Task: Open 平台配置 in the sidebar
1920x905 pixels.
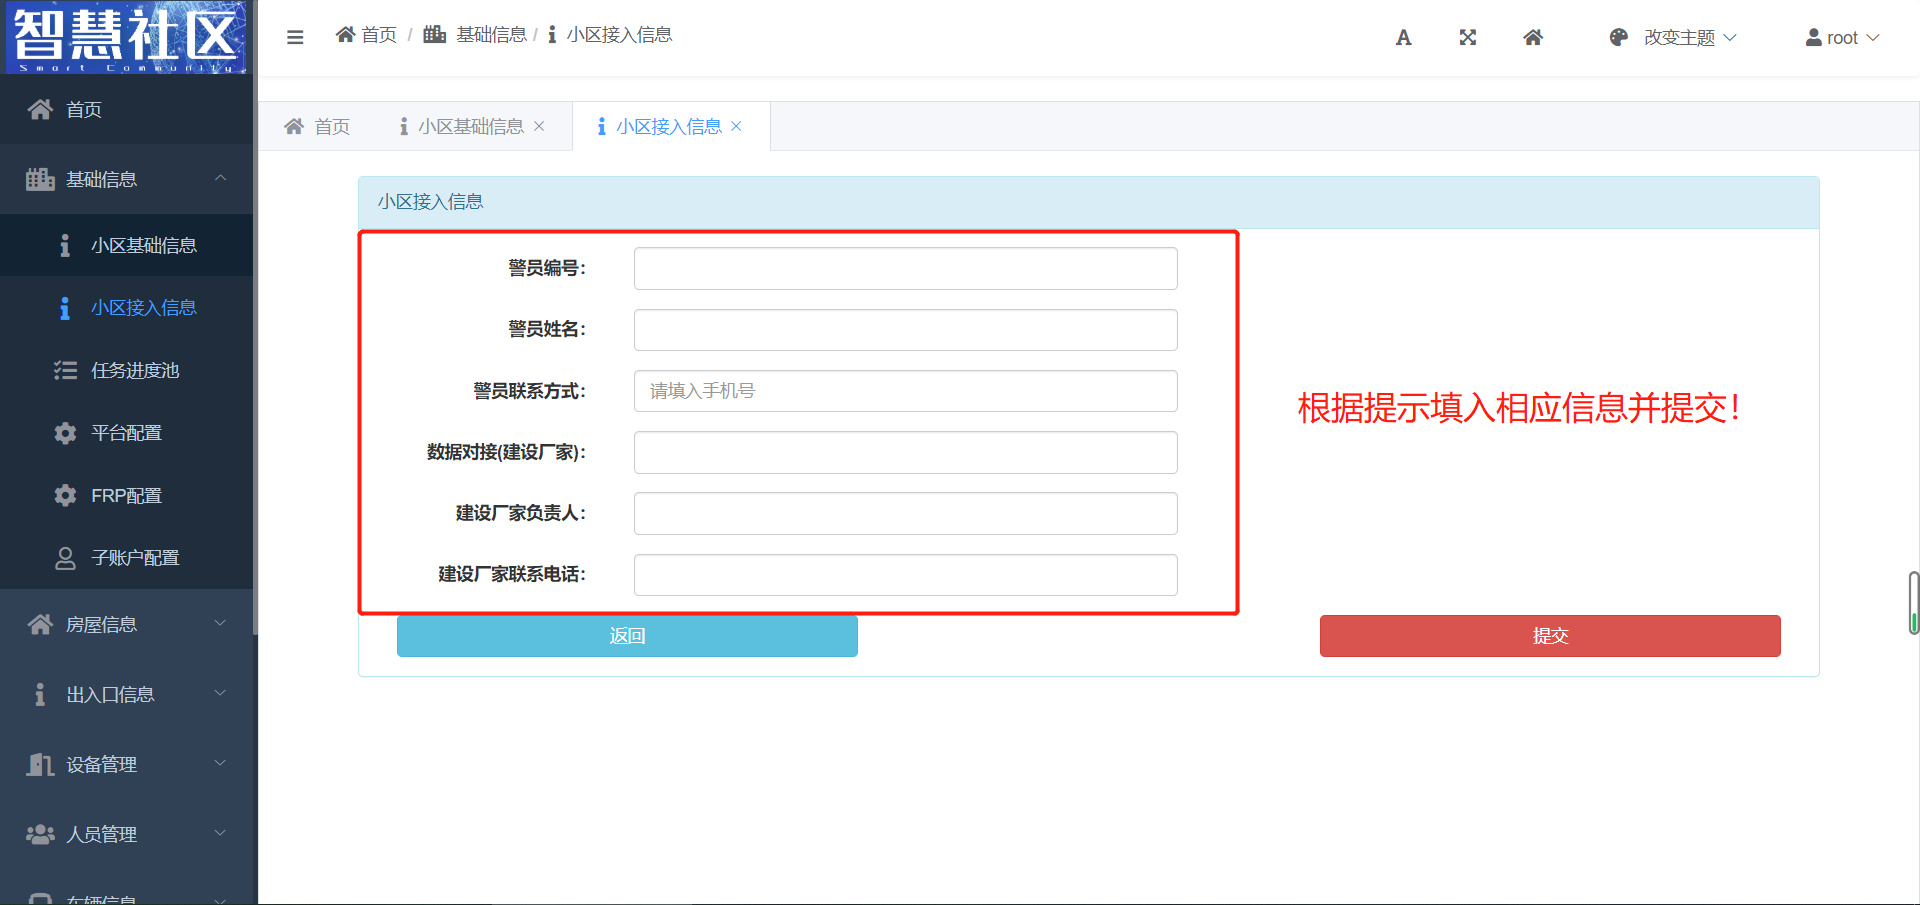Action: pos(126,433)
